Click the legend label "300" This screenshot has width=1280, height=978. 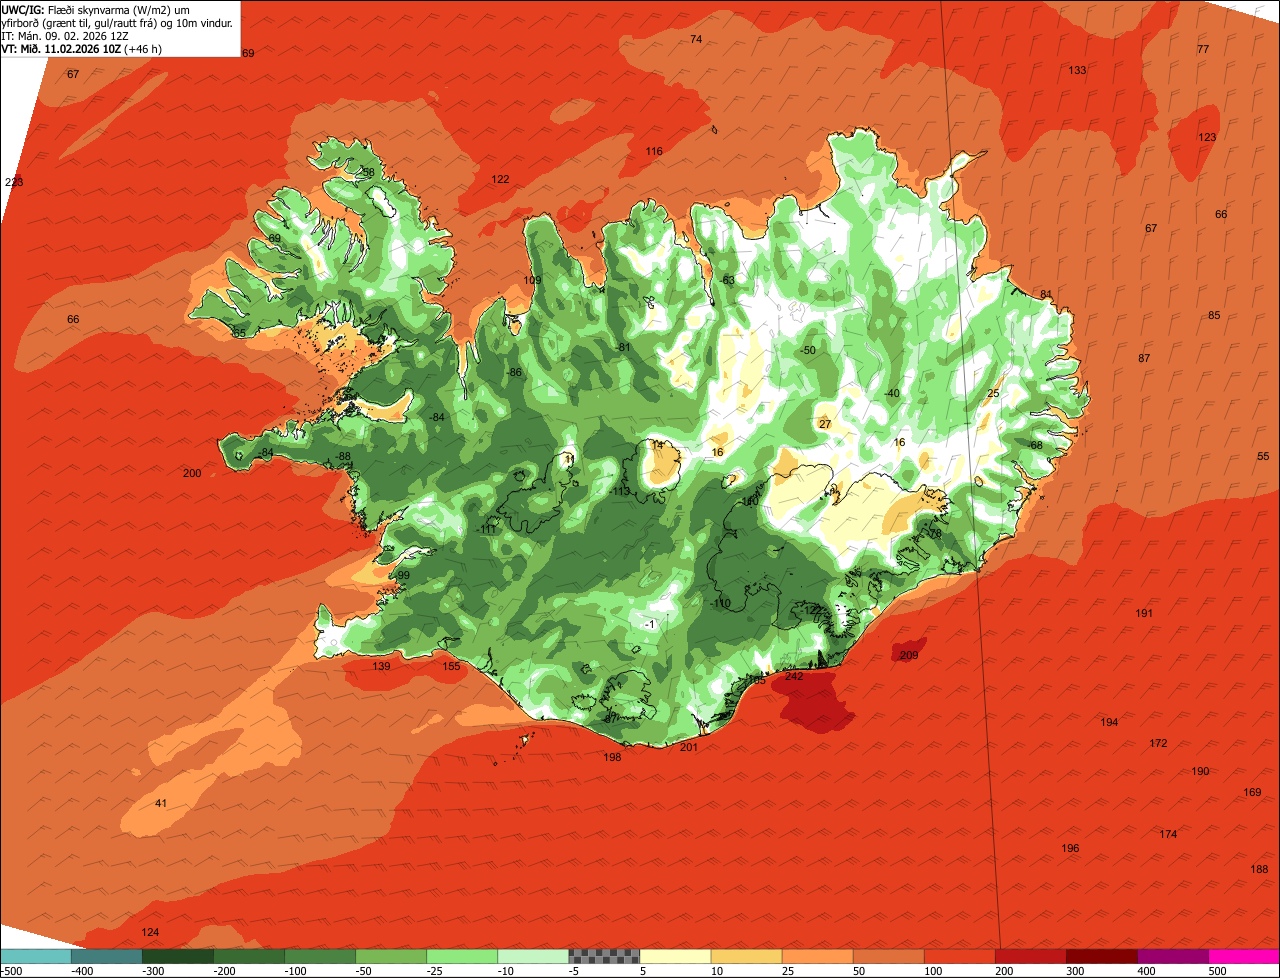pyautogui.click(x=1076, y=971)
